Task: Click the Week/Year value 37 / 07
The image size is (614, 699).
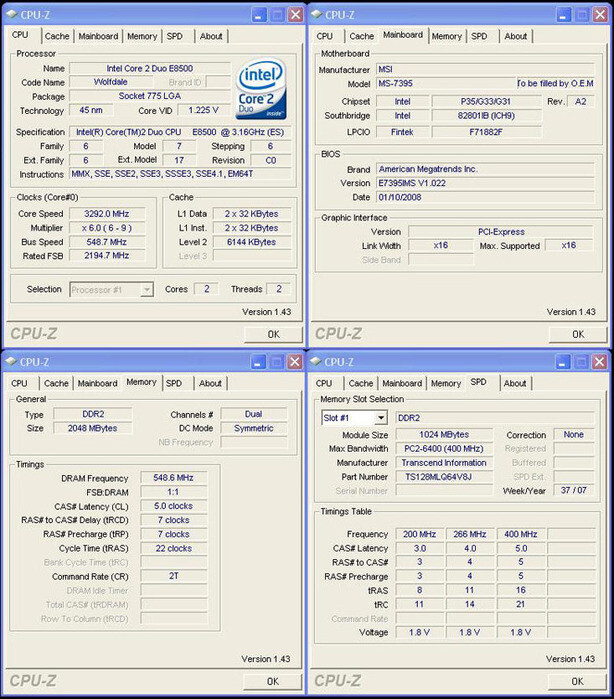Action: click(574, 490)
